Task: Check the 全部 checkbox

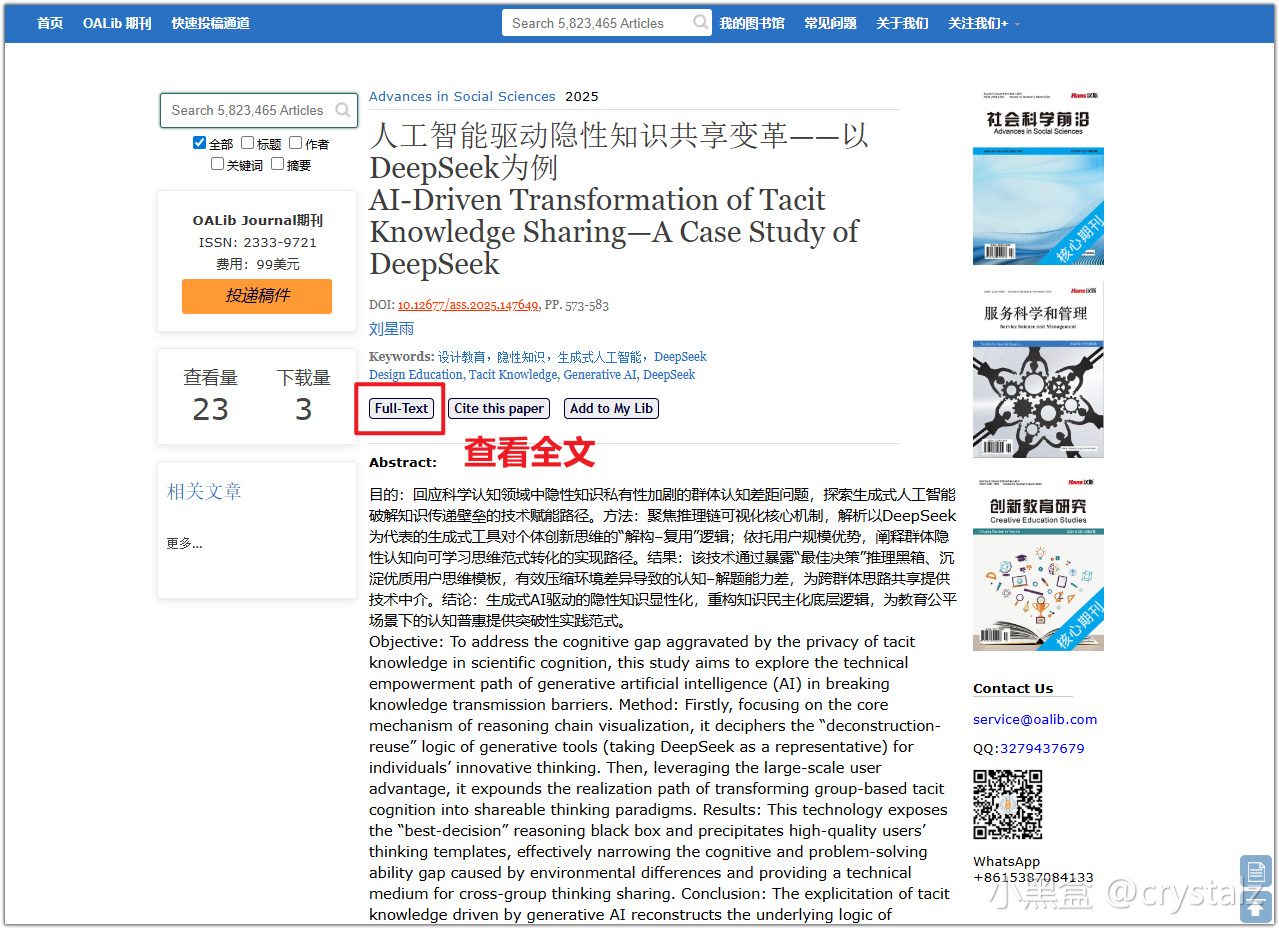Action: tap(200, 143)
